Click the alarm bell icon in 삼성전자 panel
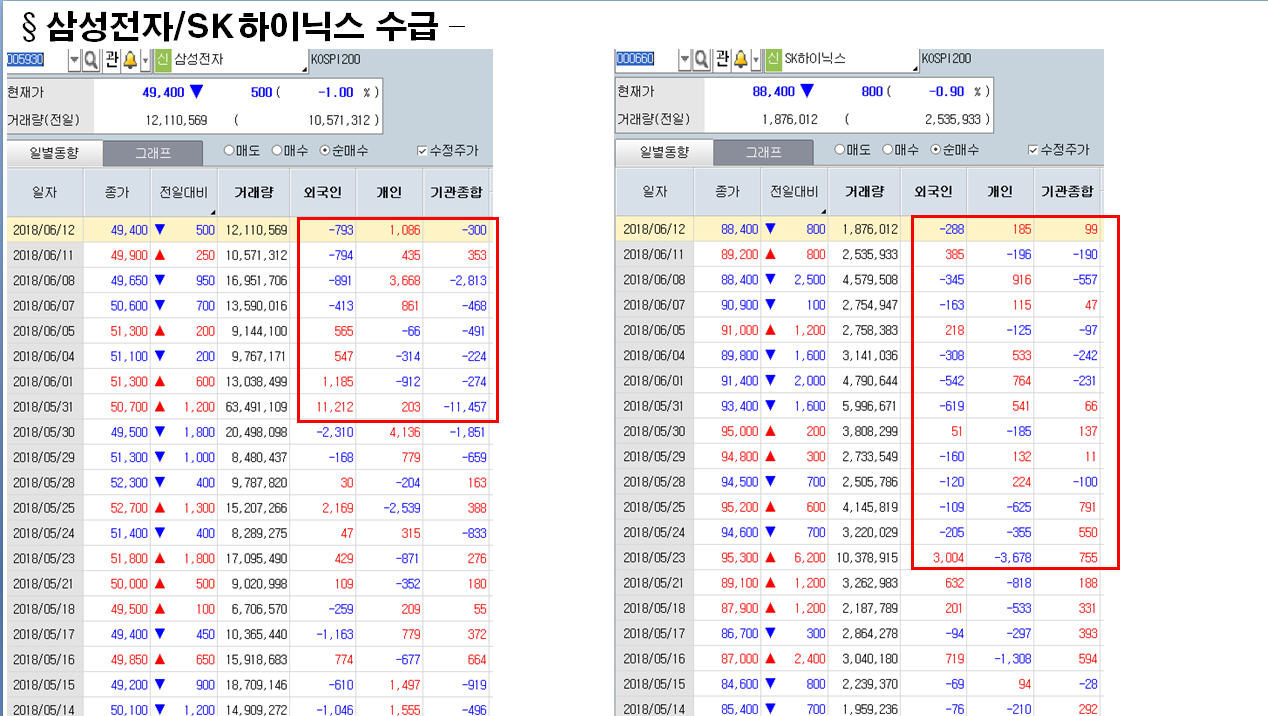 (x=129, y=60)
